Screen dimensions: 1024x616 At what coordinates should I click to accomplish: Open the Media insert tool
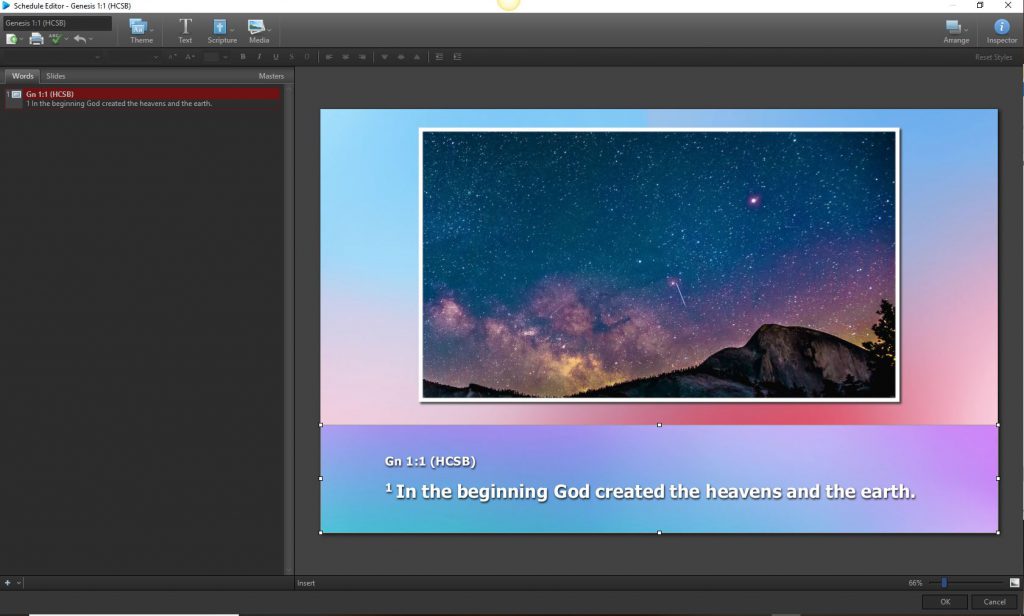(x=259, y=31)
